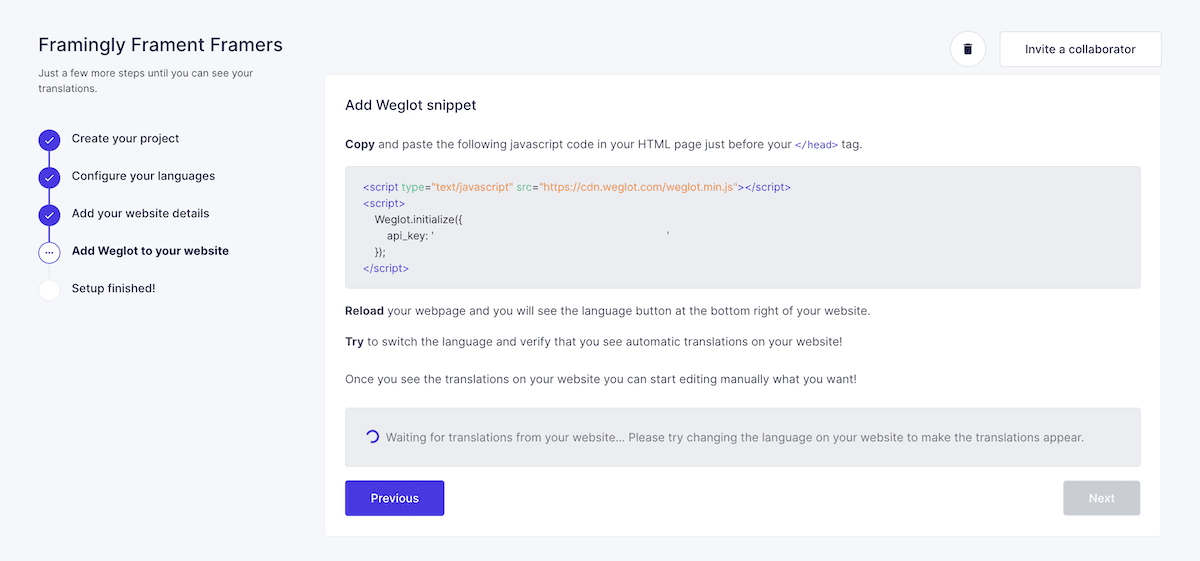This screenshot has width=1200, height=561.
Task: Click the 'Once you see the translations' sentence
Action: pyautogui.click(x=601, y=380)
